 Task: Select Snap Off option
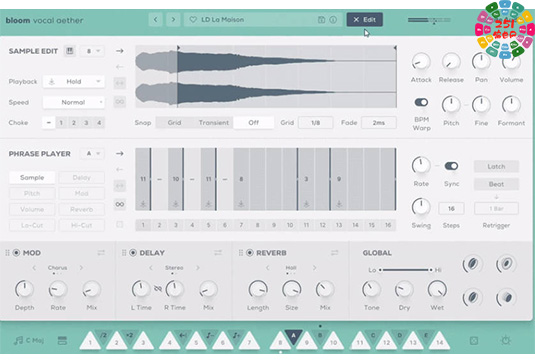point(254,122)
